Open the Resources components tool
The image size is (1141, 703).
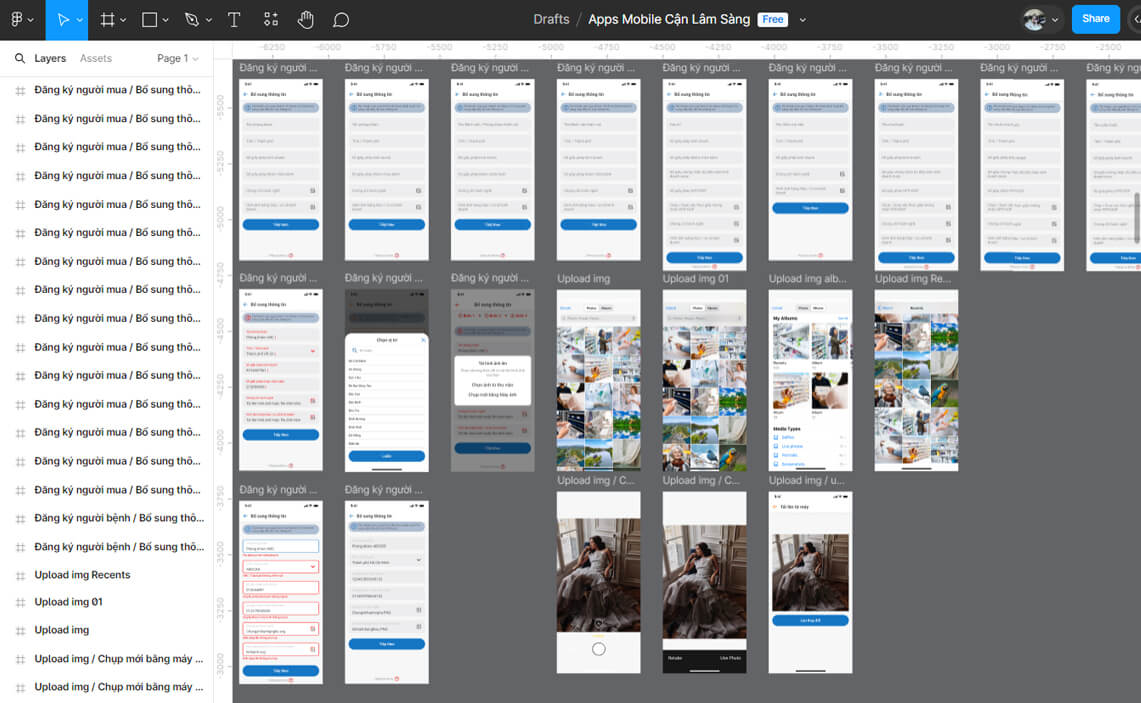pos(271,20)
